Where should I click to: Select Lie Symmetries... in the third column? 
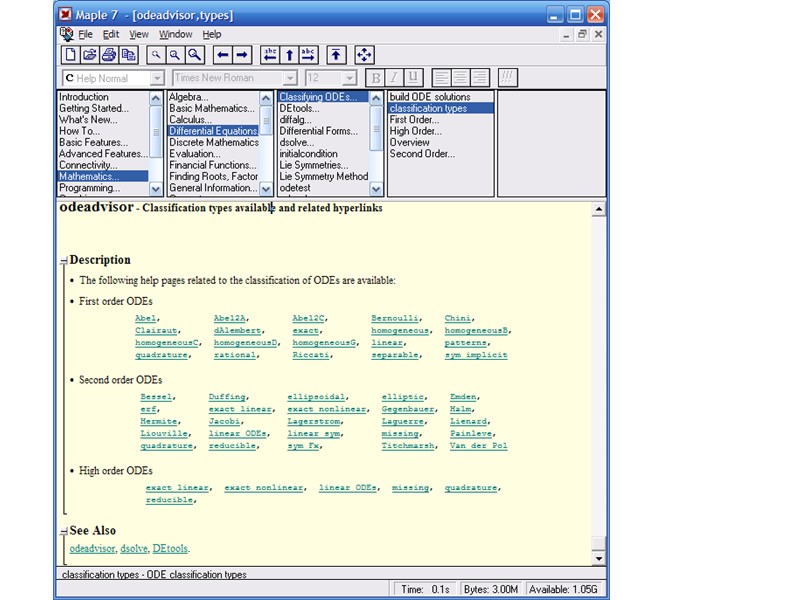click(x=314, y=165)
